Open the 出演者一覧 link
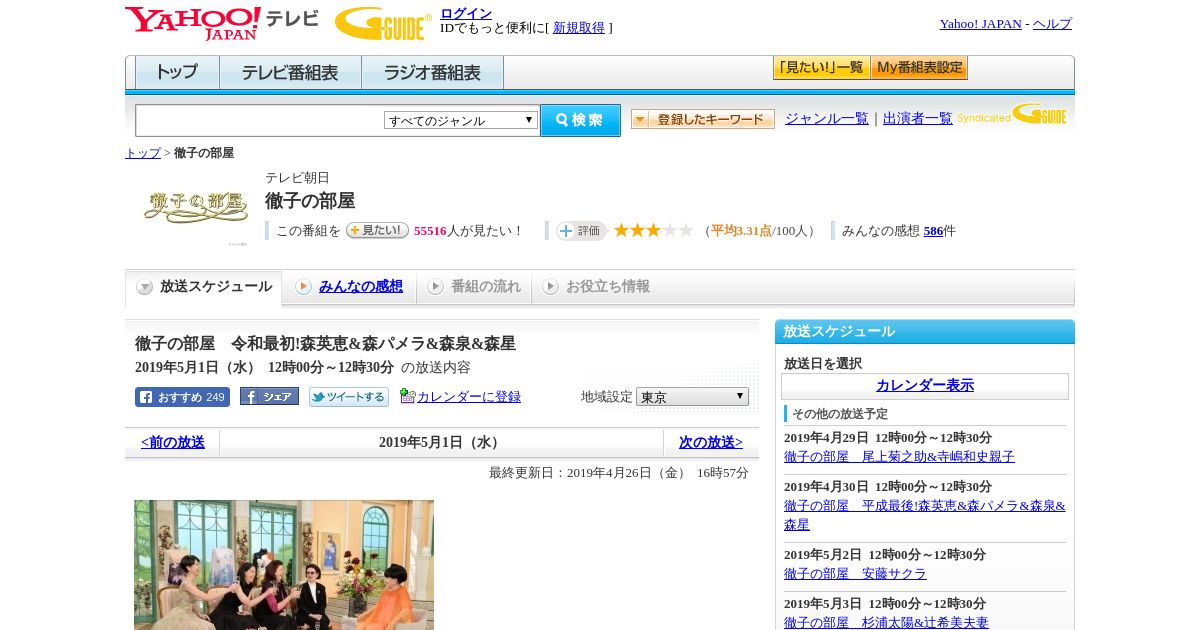The image size is (1200, 630). [x=918, y=118]
